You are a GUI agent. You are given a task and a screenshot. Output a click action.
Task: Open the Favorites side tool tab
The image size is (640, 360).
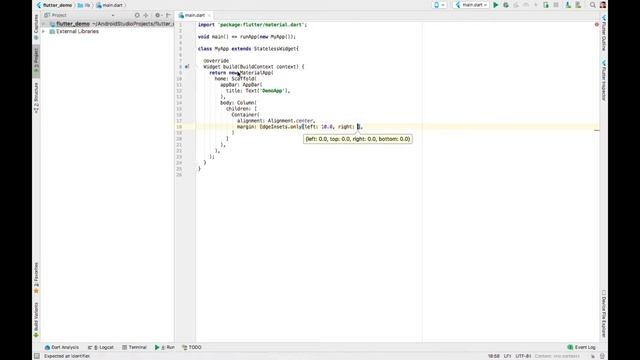(x=36, y=278)
